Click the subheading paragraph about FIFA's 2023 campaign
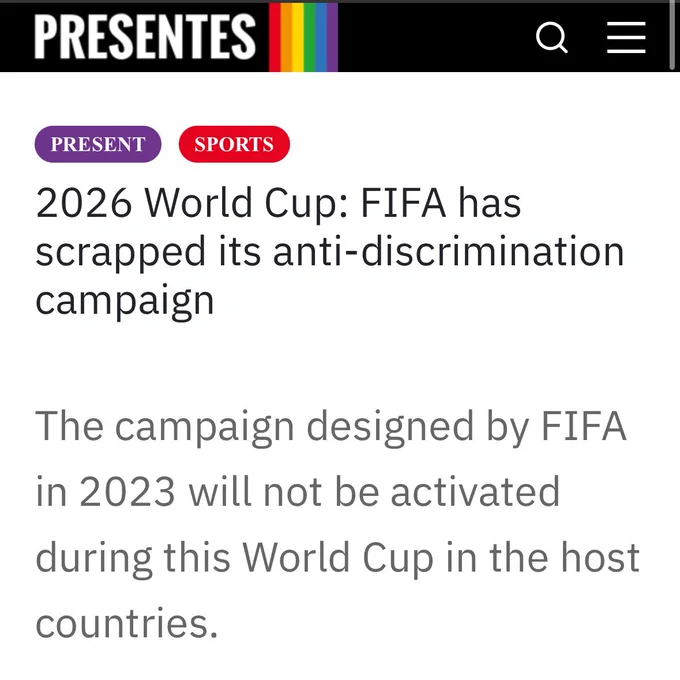This screenshot has width=680, height=680. [x=337, y=525]
